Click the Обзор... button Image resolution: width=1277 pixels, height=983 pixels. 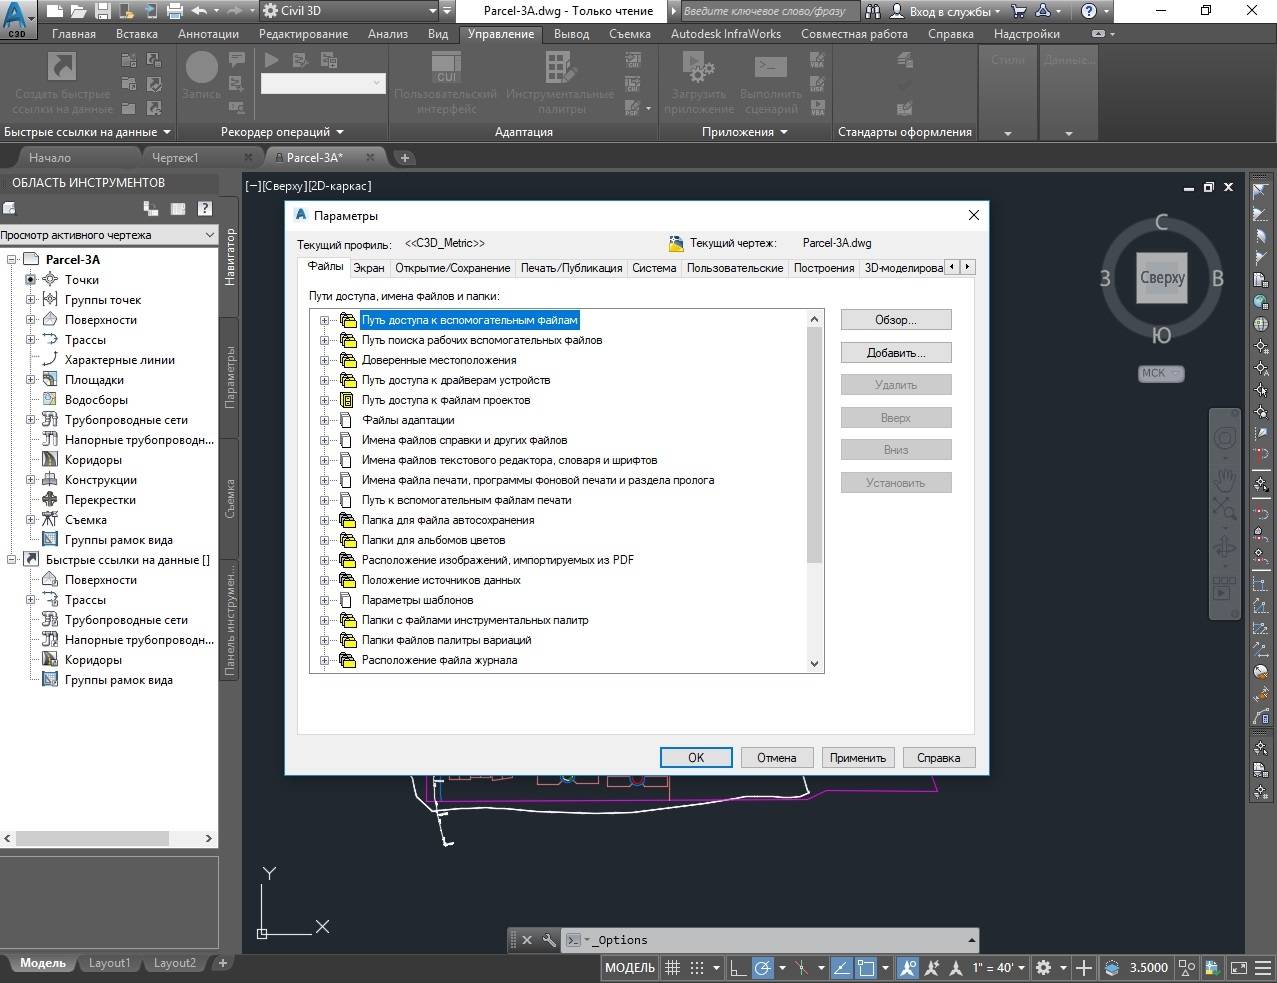(x=896, y=320)
